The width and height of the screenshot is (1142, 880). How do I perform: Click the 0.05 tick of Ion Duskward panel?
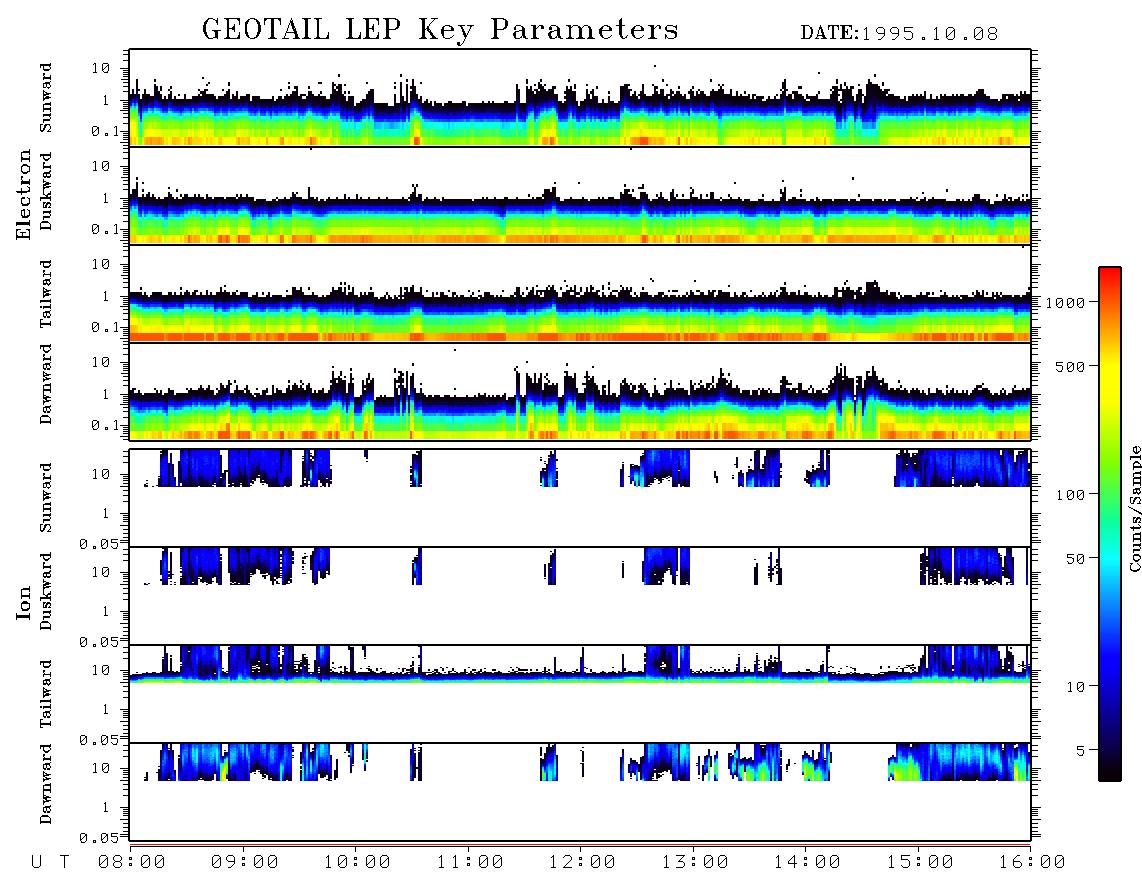99,642
